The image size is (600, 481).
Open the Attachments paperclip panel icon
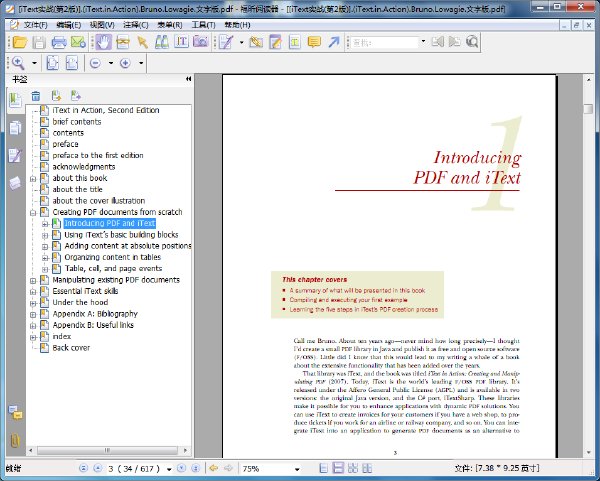(x=15, y=441)
